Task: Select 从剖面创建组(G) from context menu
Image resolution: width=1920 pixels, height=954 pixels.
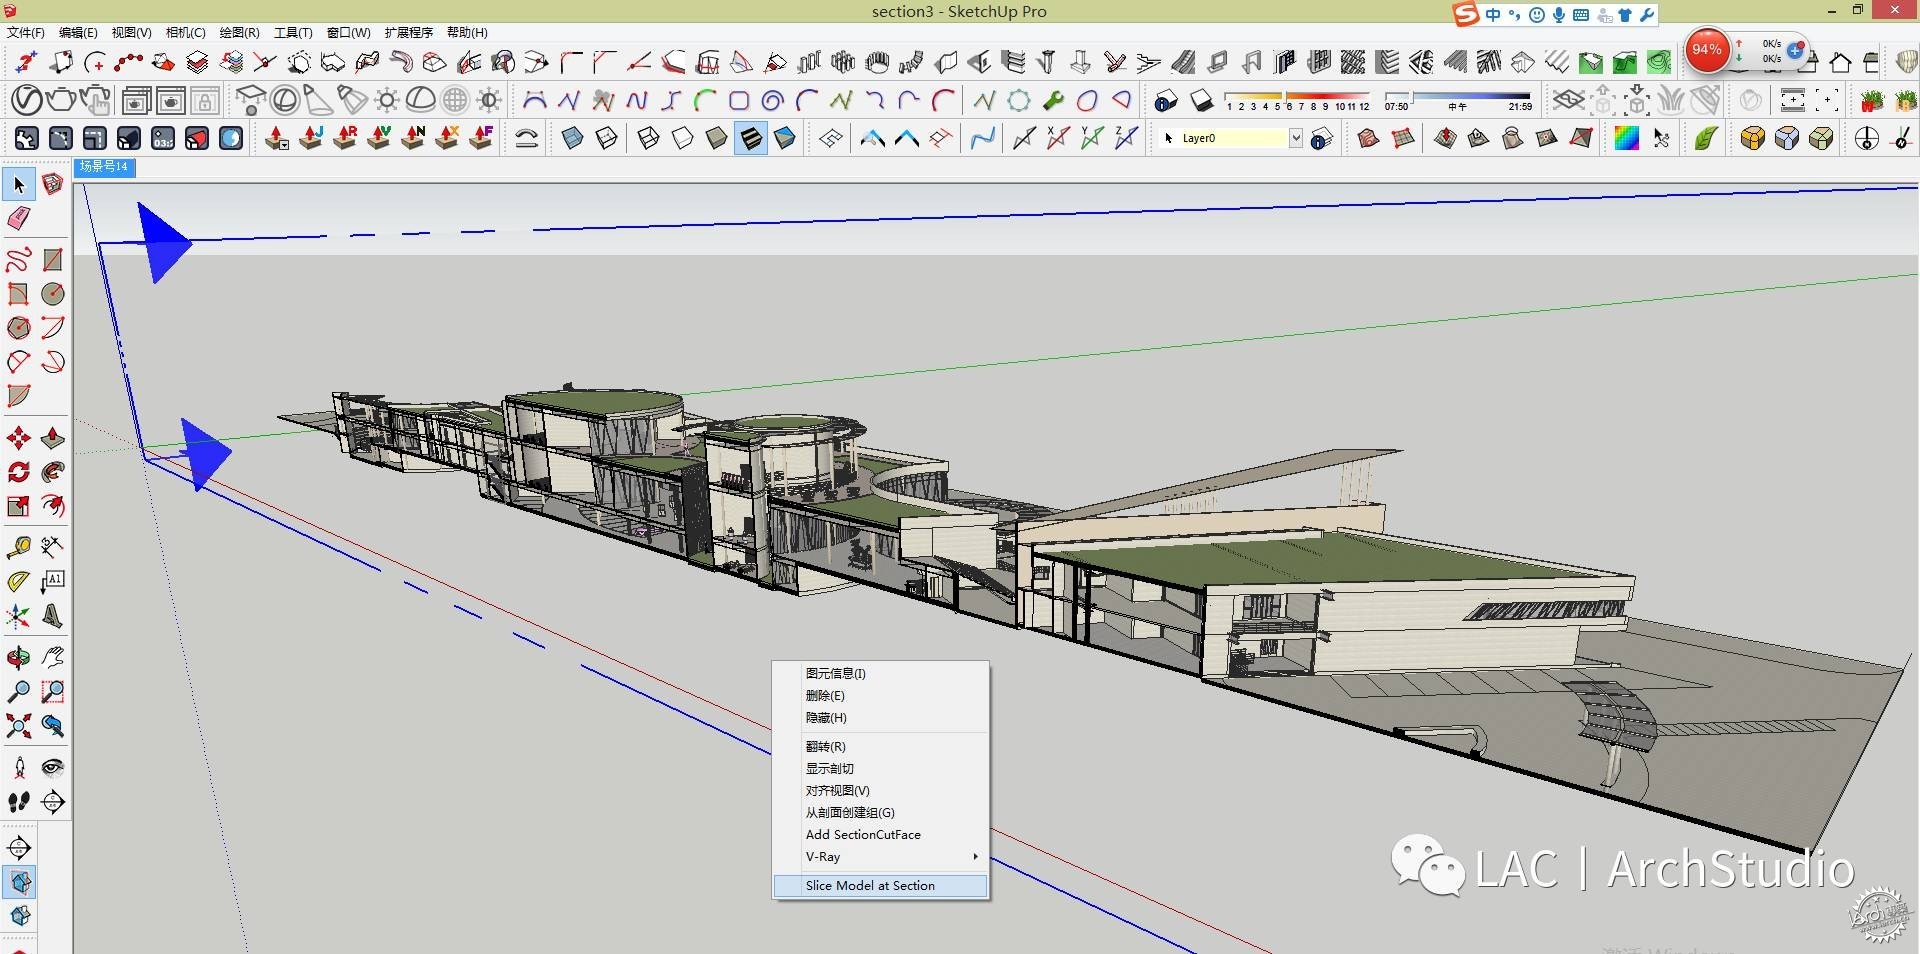Action: (880, 813)
